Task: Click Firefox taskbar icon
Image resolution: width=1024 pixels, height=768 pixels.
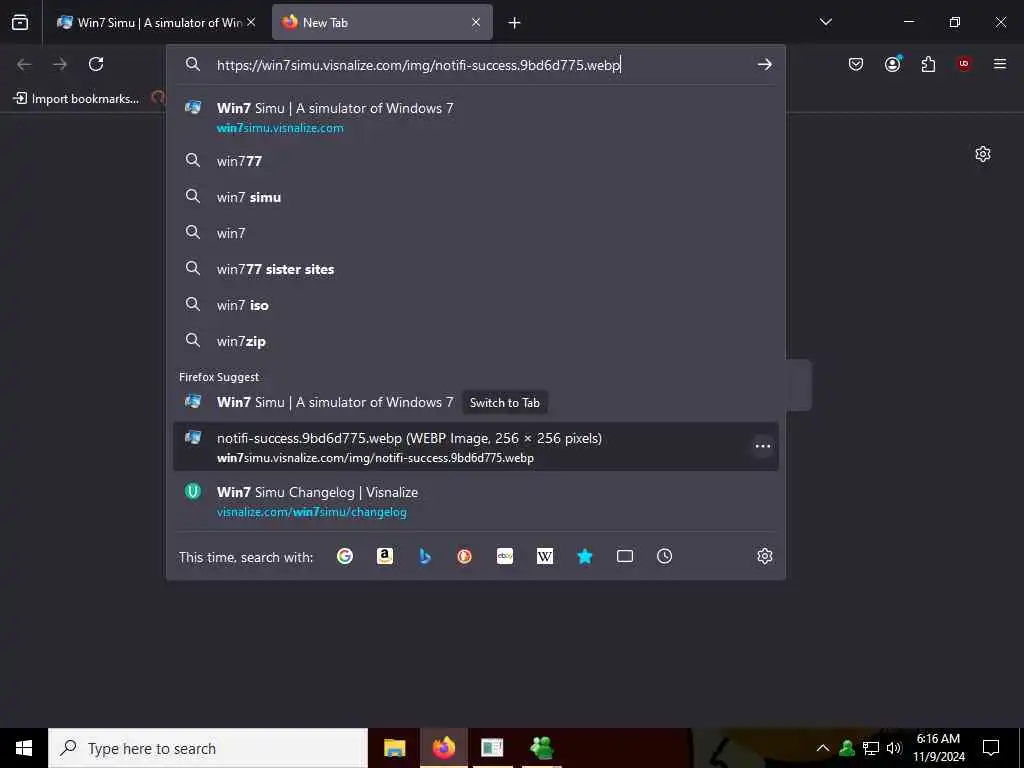Action: [443, 748]
